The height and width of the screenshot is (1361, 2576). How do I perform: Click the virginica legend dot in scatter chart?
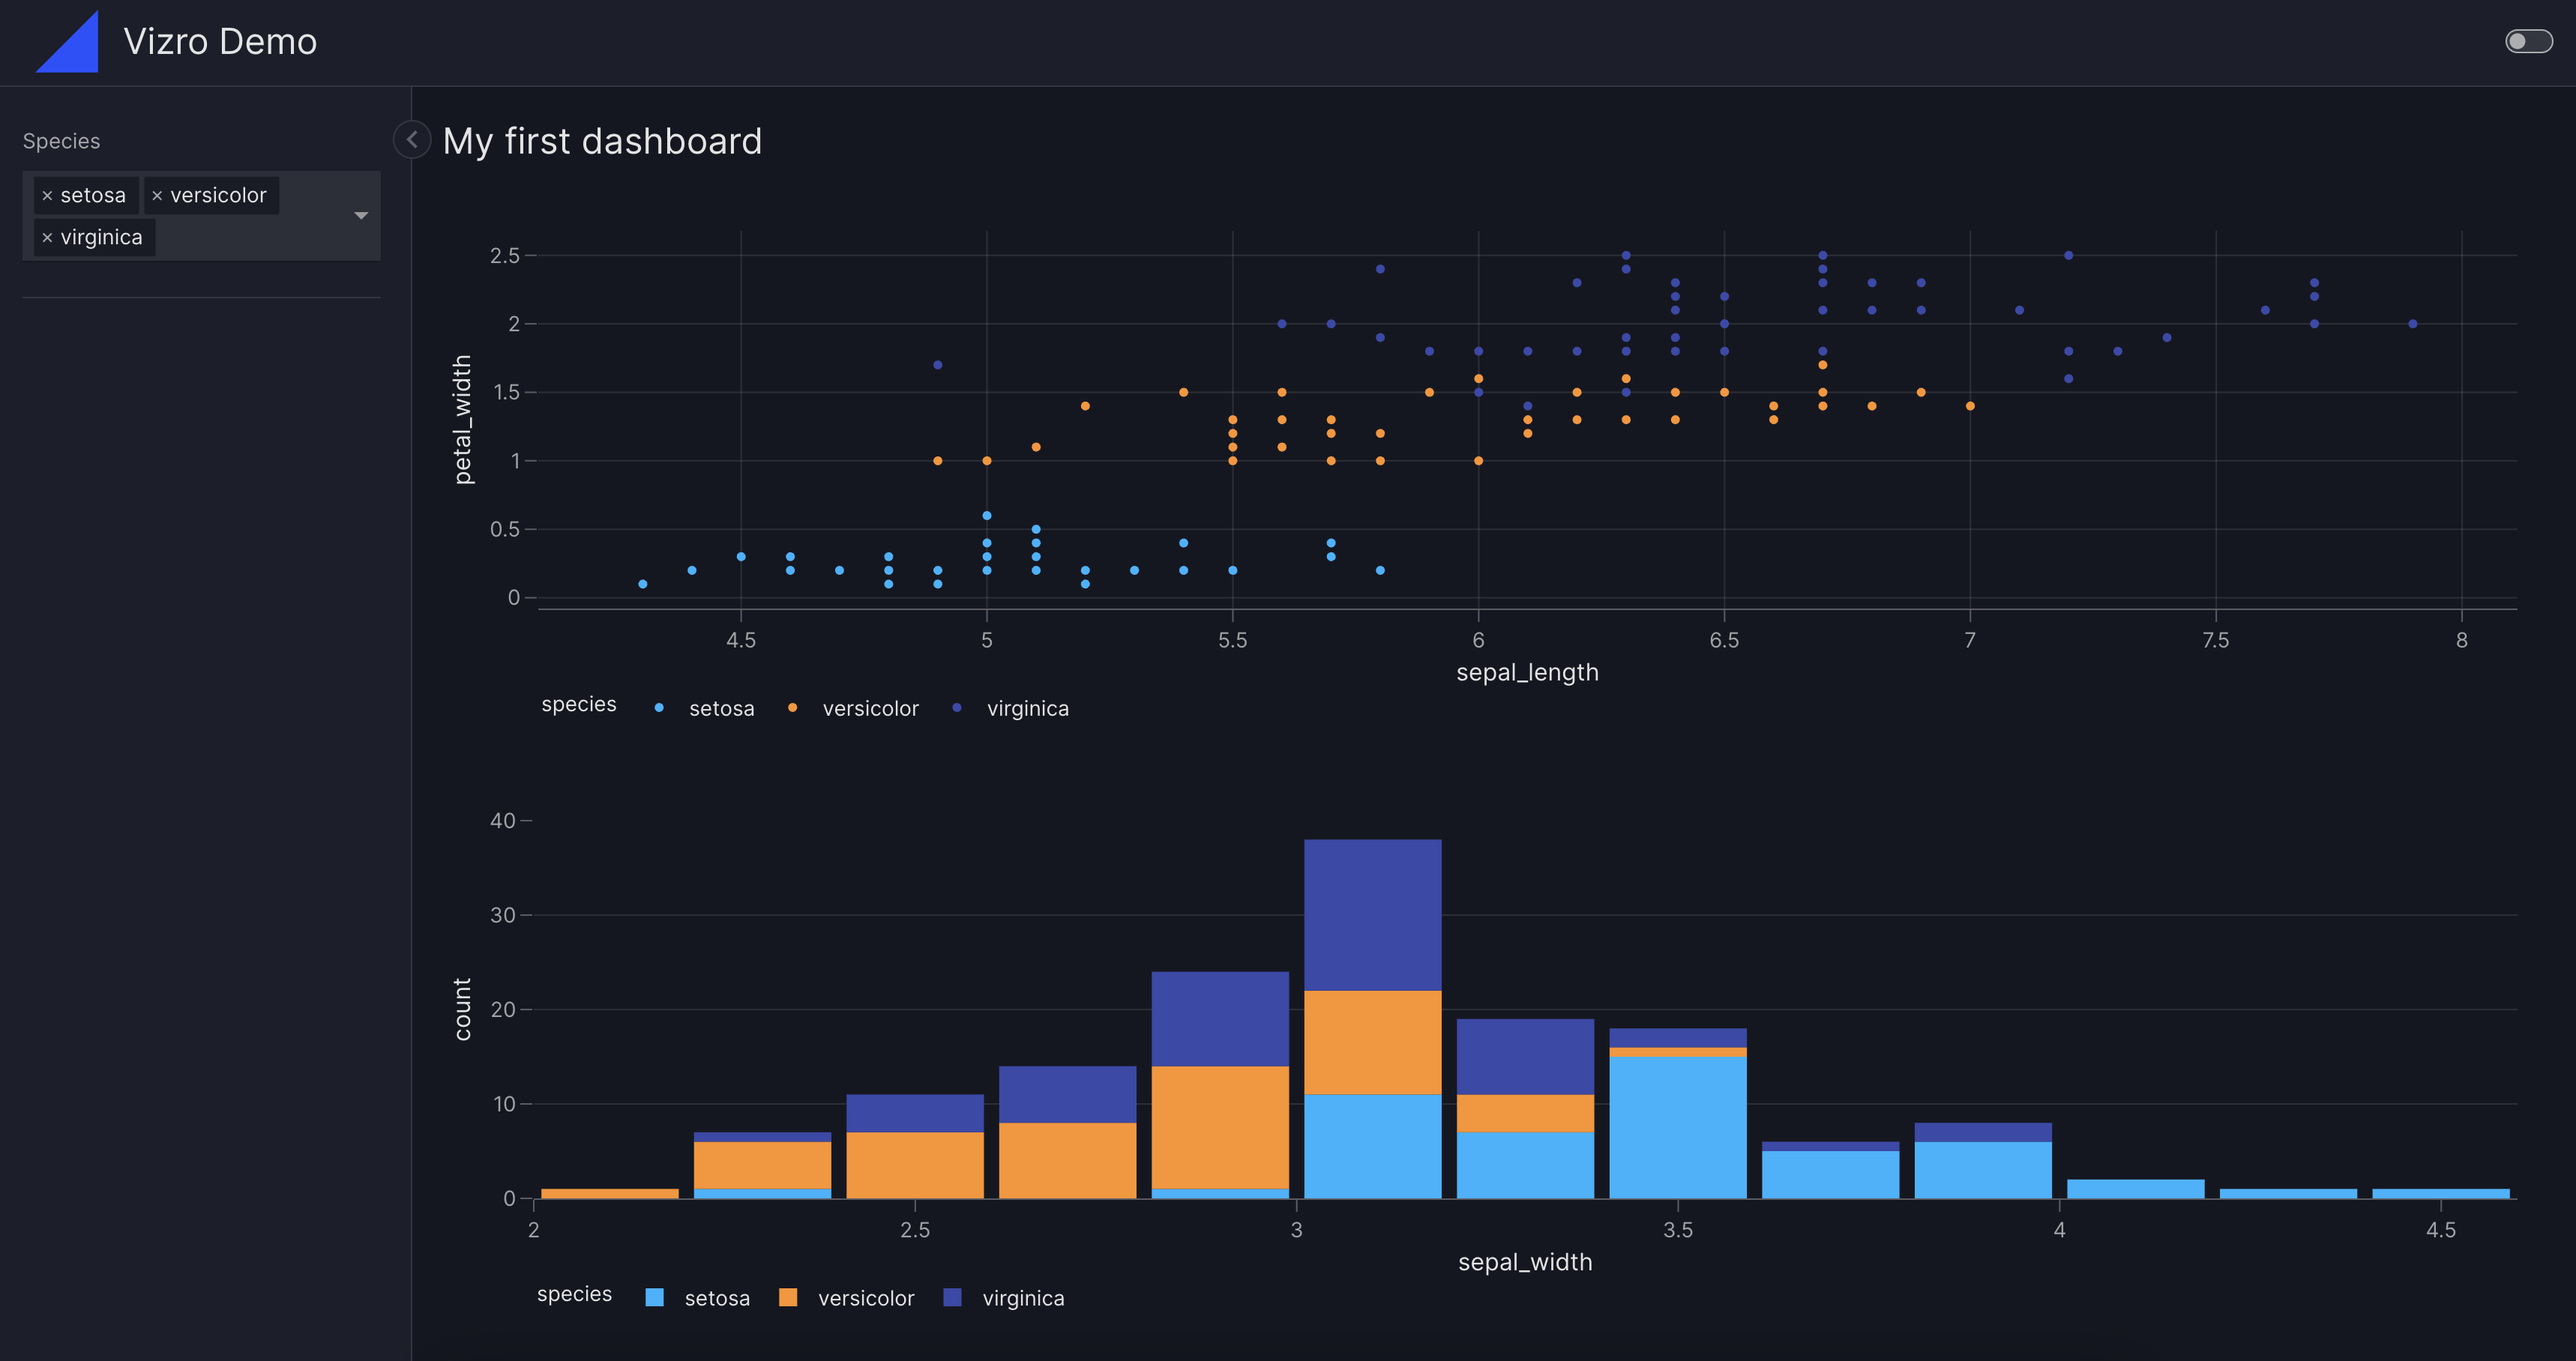958,707
